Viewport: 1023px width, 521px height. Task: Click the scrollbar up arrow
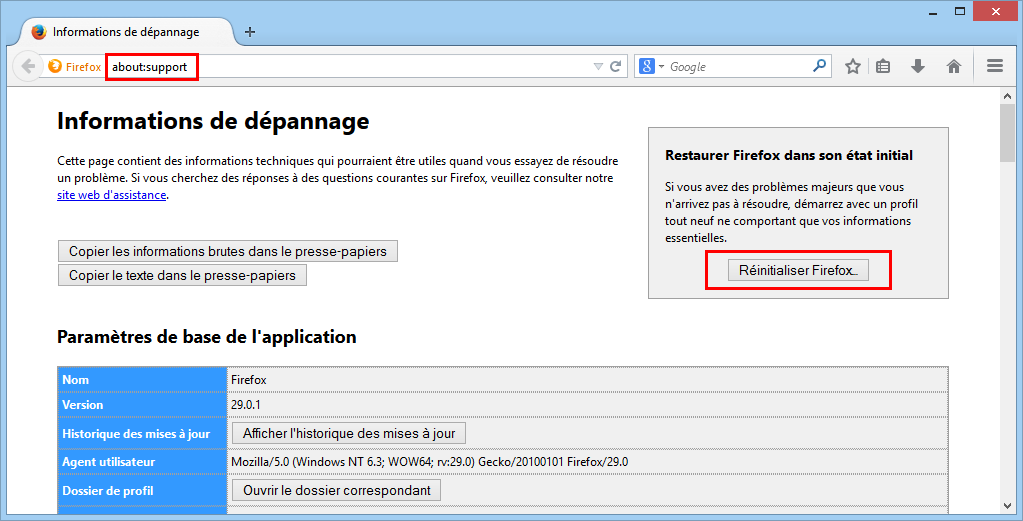pos(1008,96)
